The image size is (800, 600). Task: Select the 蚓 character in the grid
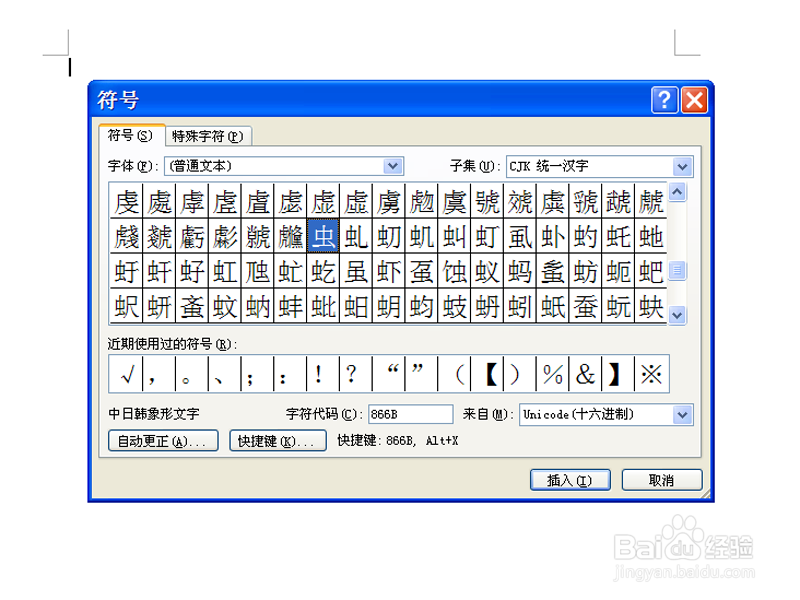click(519, 307)
